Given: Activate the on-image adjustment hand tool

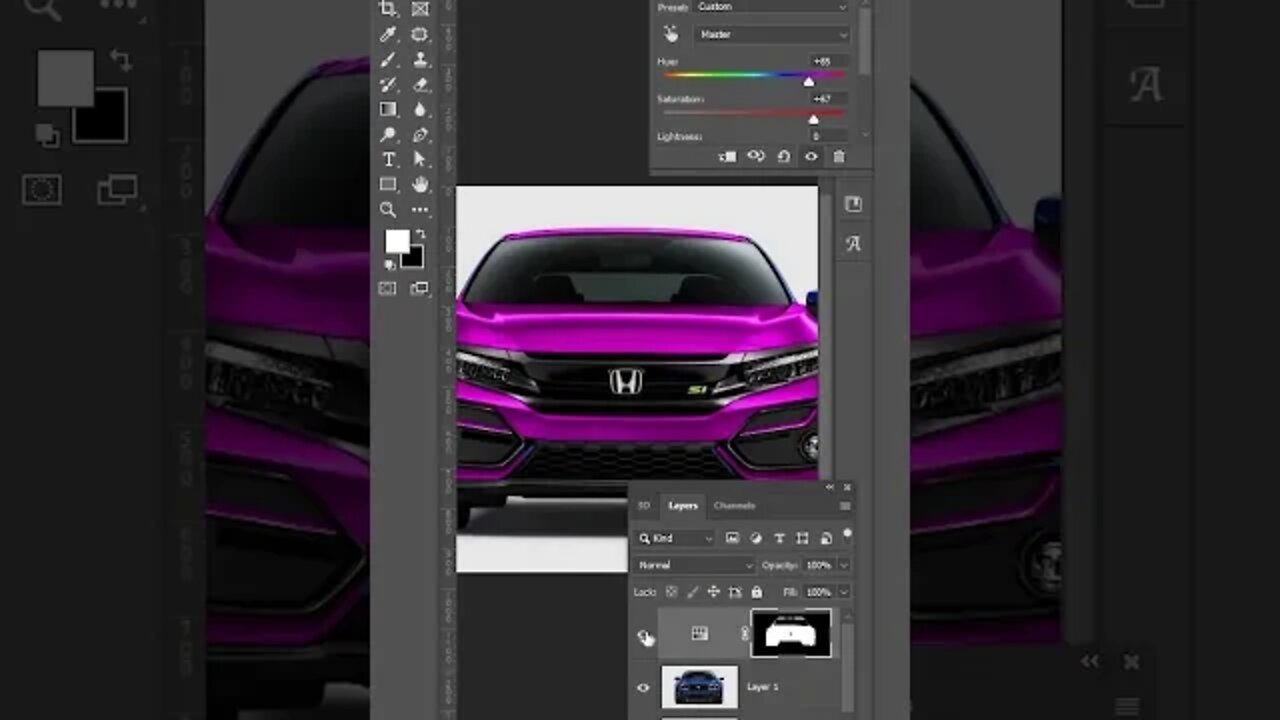Looking at the screenshot, I should pos(671,34).
